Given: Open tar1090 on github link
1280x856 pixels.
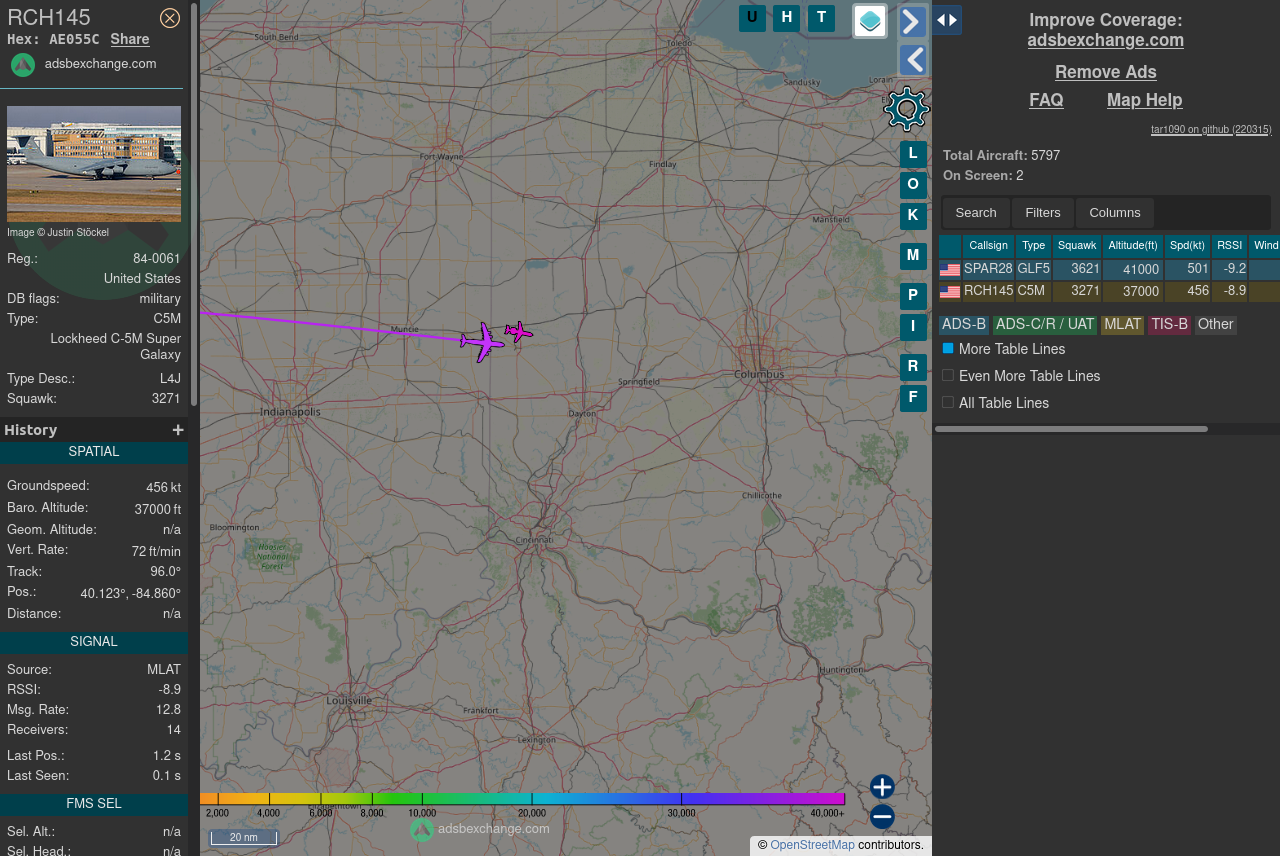Looking at the screenshot, I should 1211,129.
